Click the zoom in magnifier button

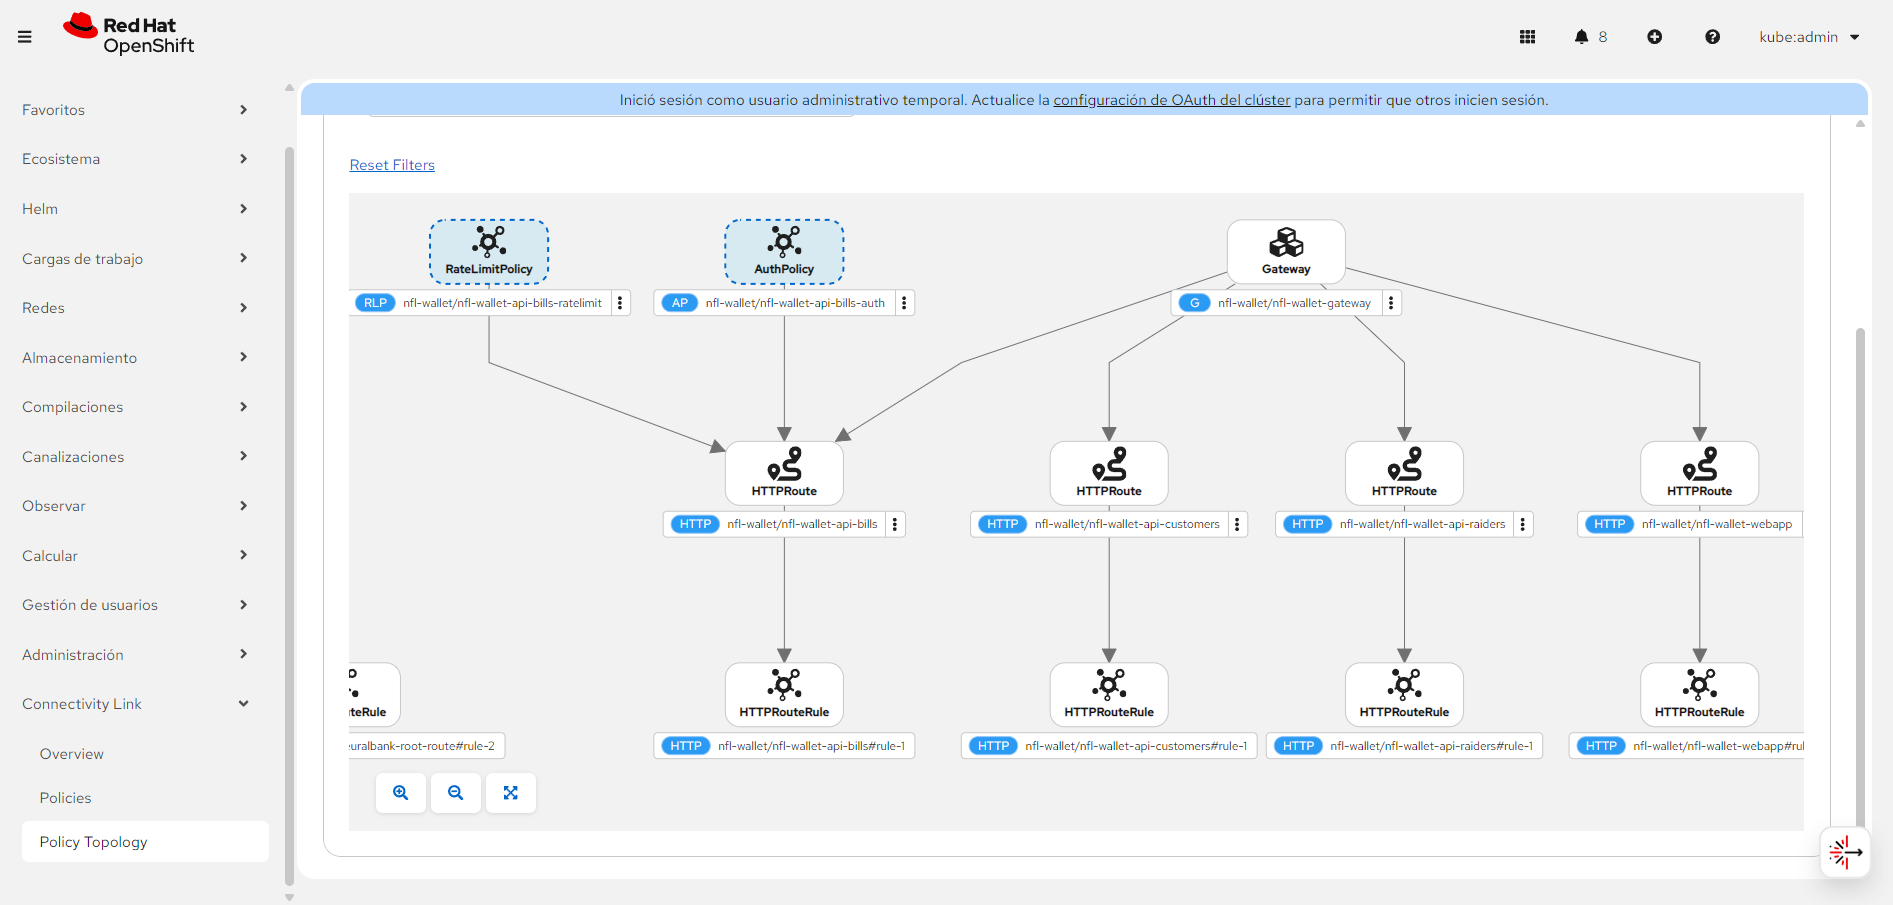pos(401,793)
